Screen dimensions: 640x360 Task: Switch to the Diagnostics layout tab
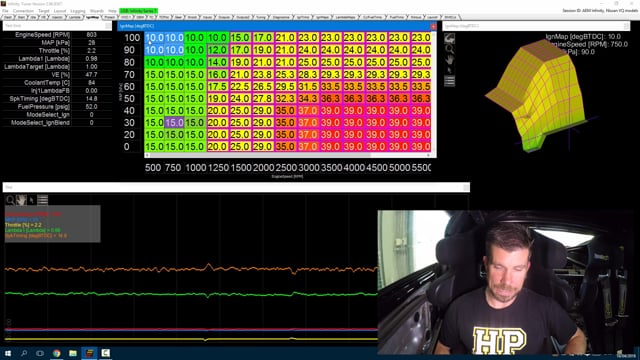pyautogui.click(x=281, y=17)
